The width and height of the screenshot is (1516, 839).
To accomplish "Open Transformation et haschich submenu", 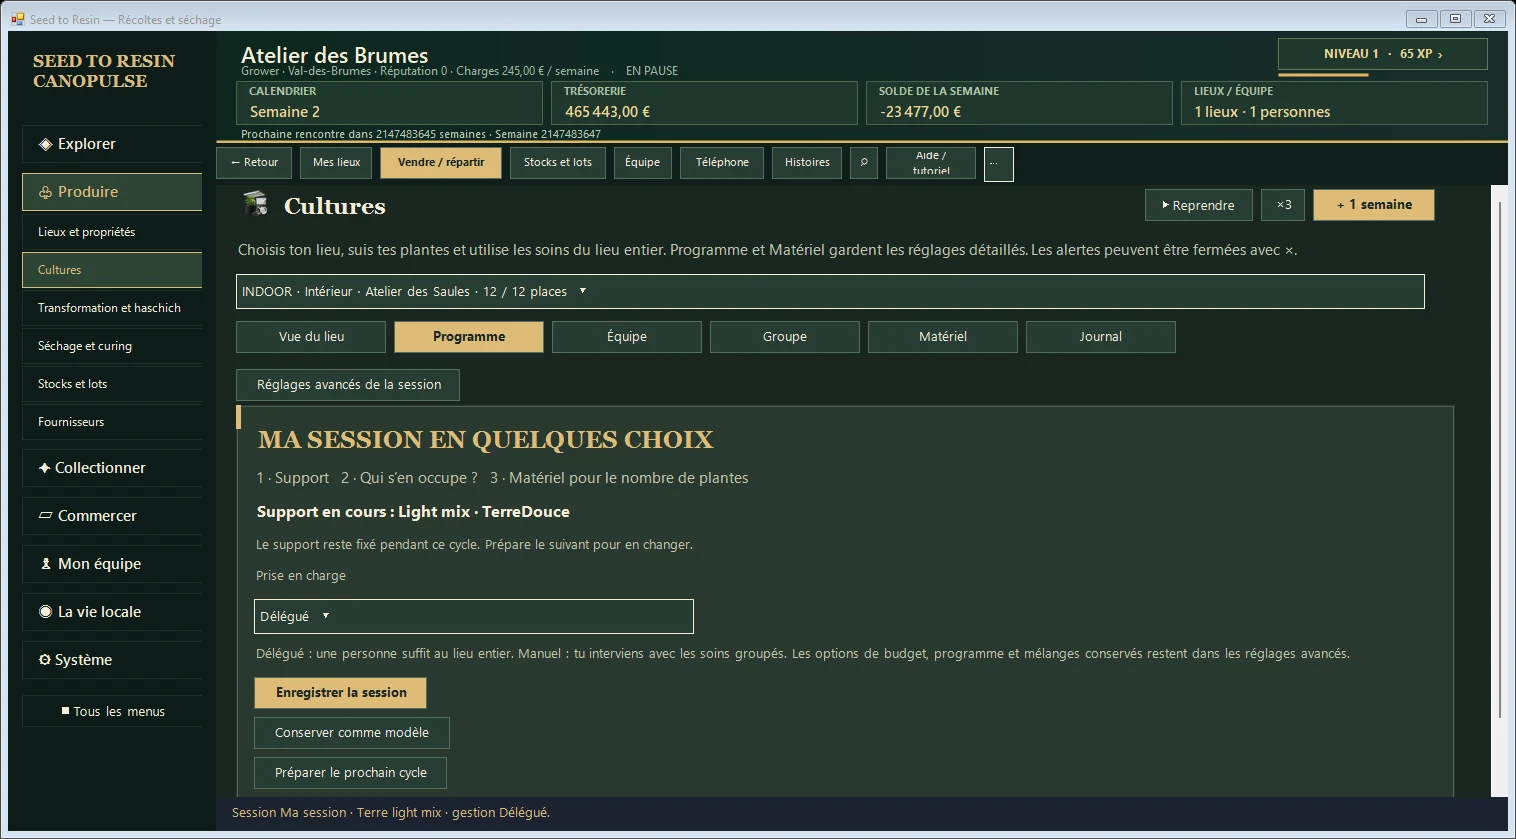I will 112,308.
